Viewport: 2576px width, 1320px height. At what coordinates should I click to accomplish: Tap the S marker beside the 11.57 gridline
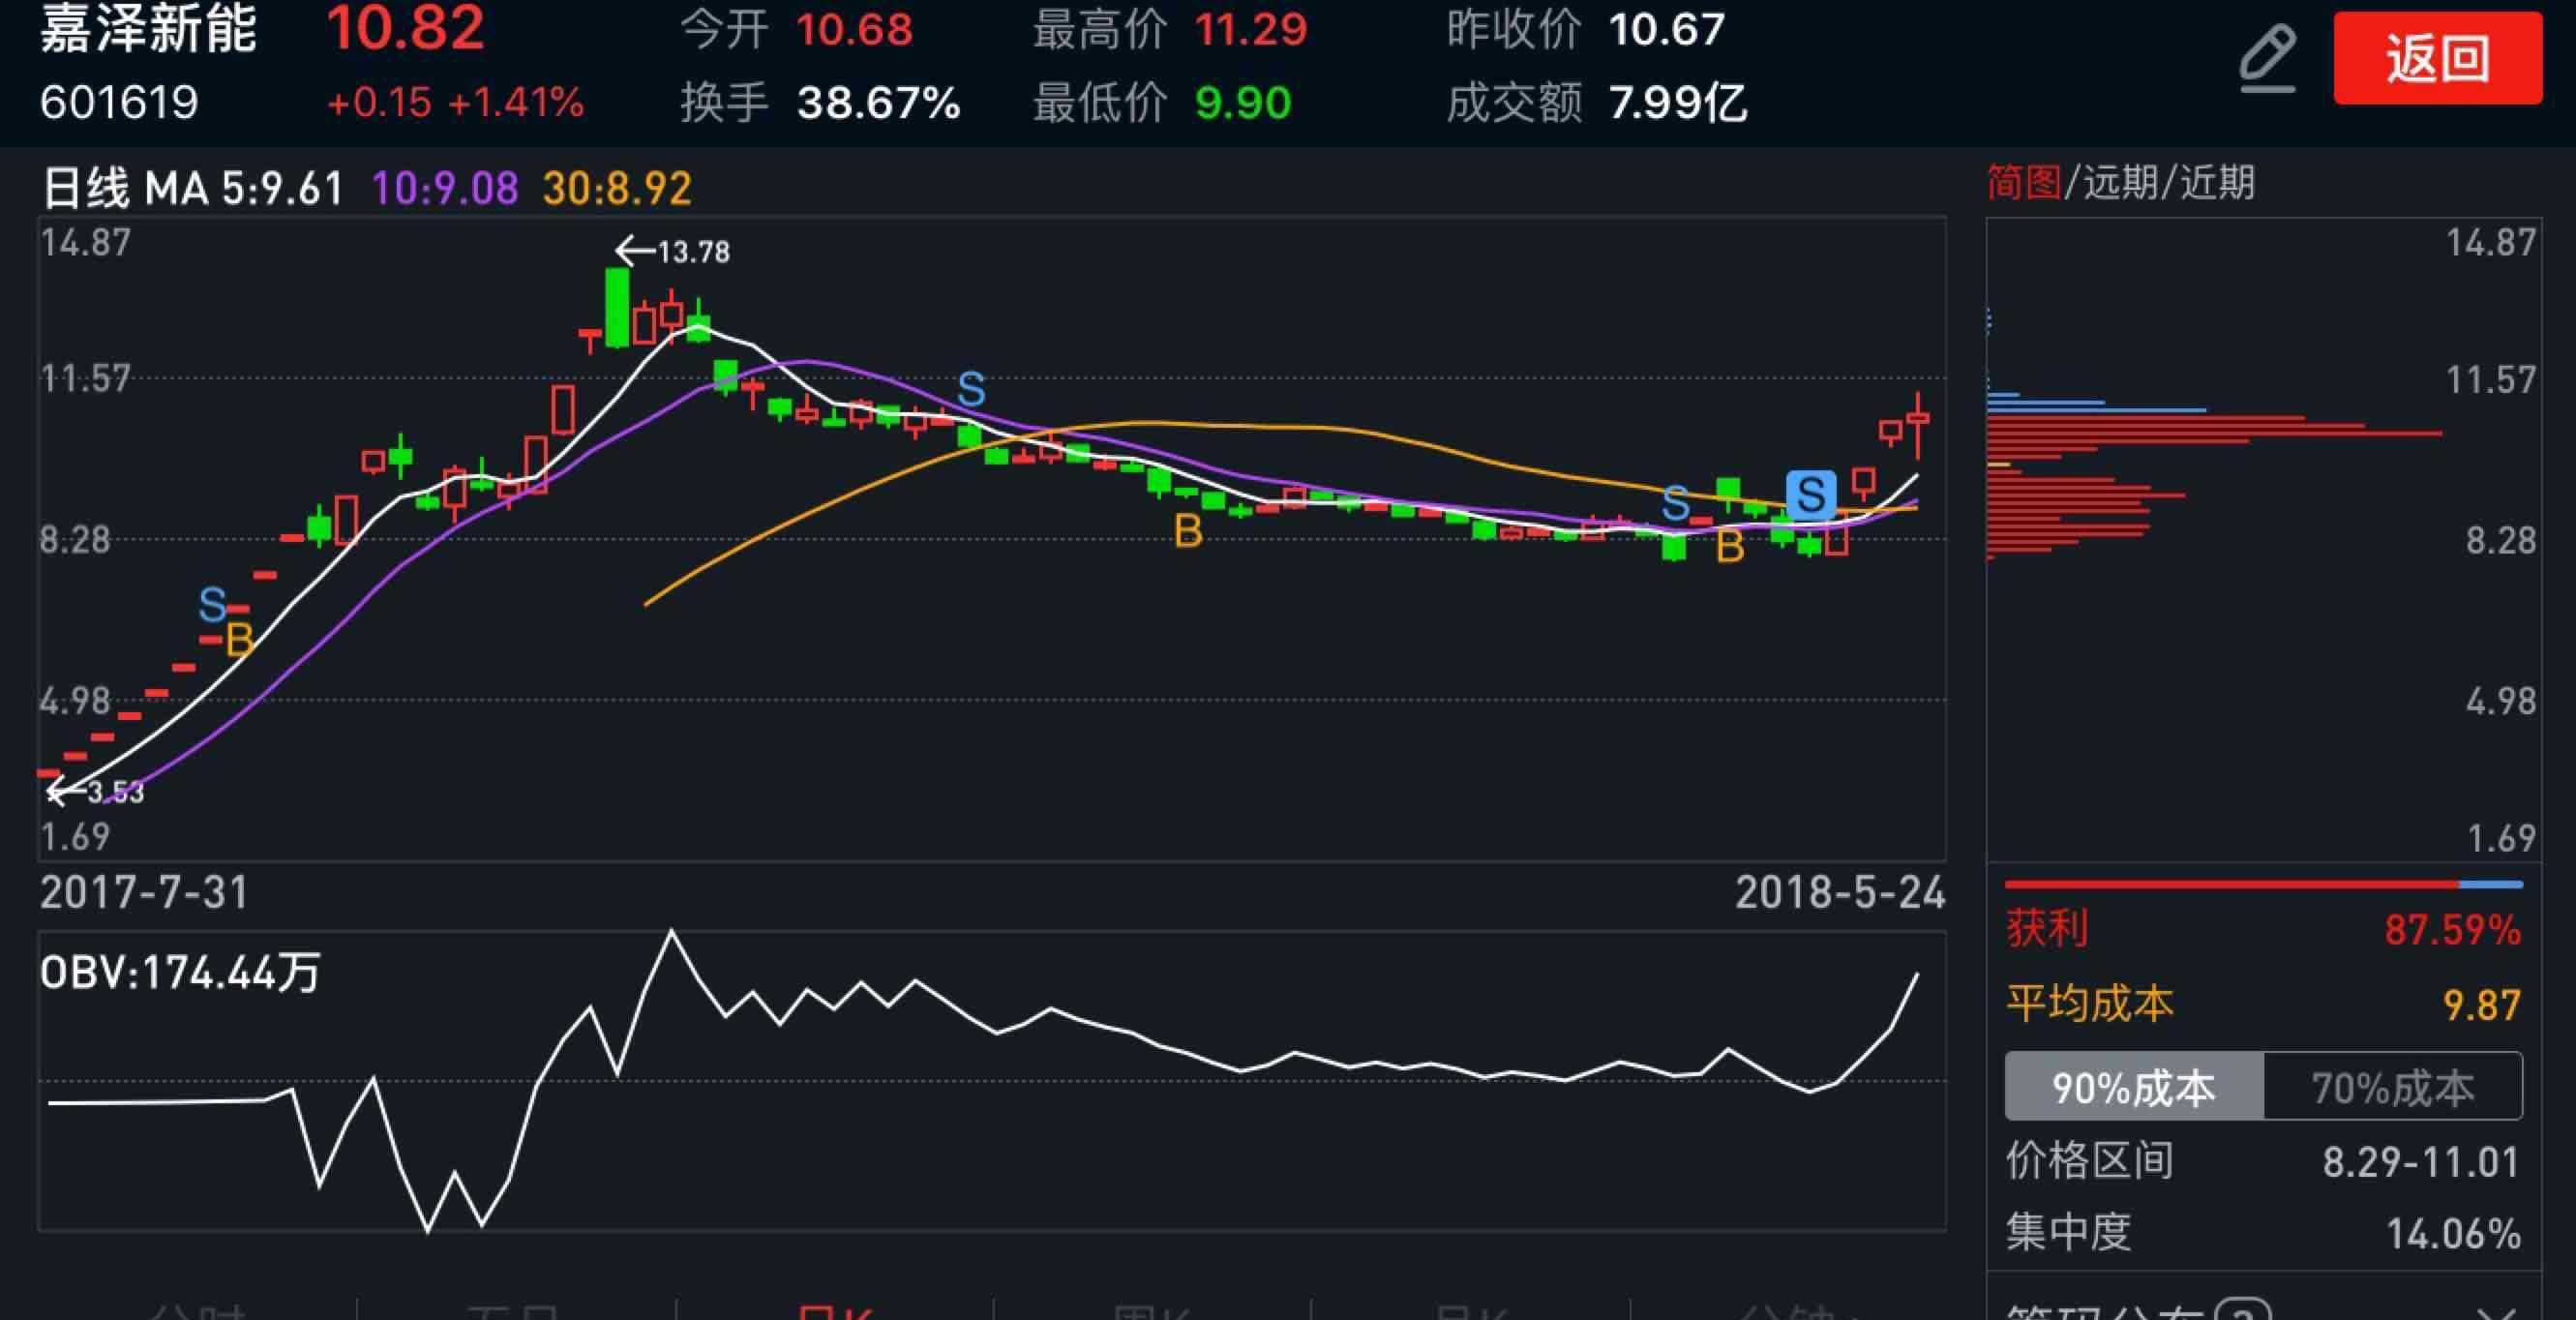coord(971,389)
